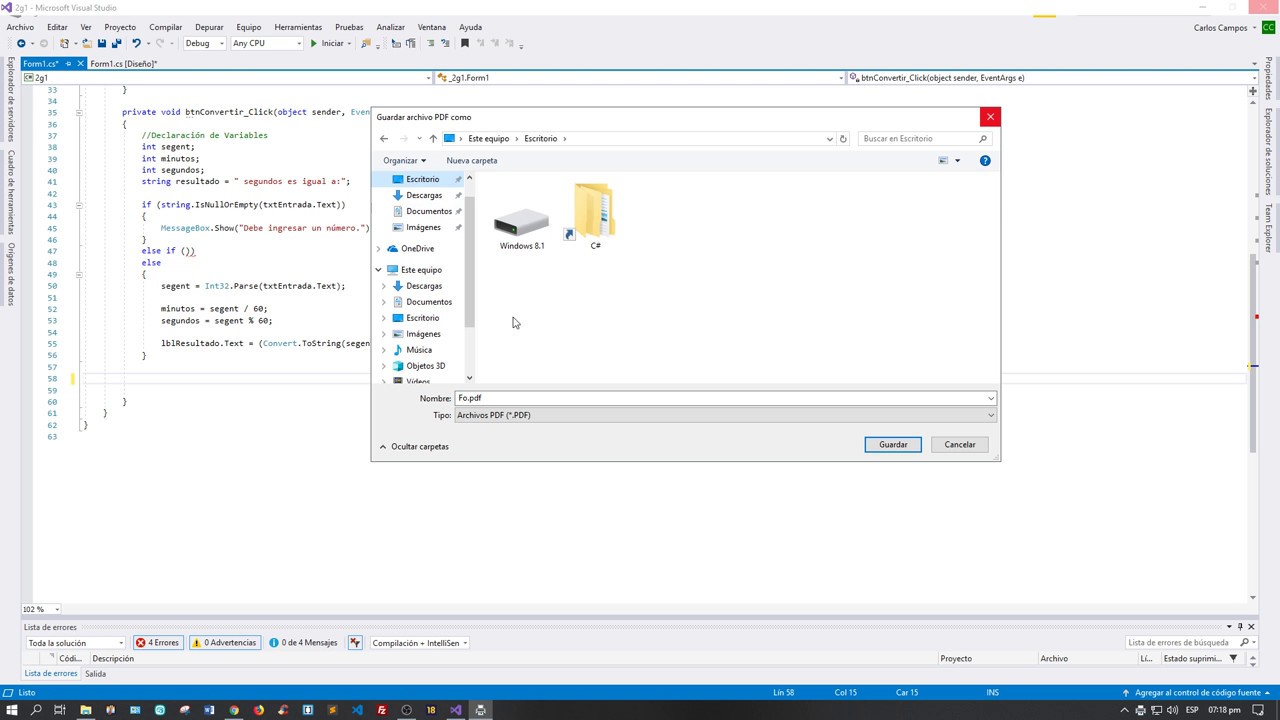Refresh the folder view in dialog
Viewport: 1280px width, 720px height.
point(843,139)
